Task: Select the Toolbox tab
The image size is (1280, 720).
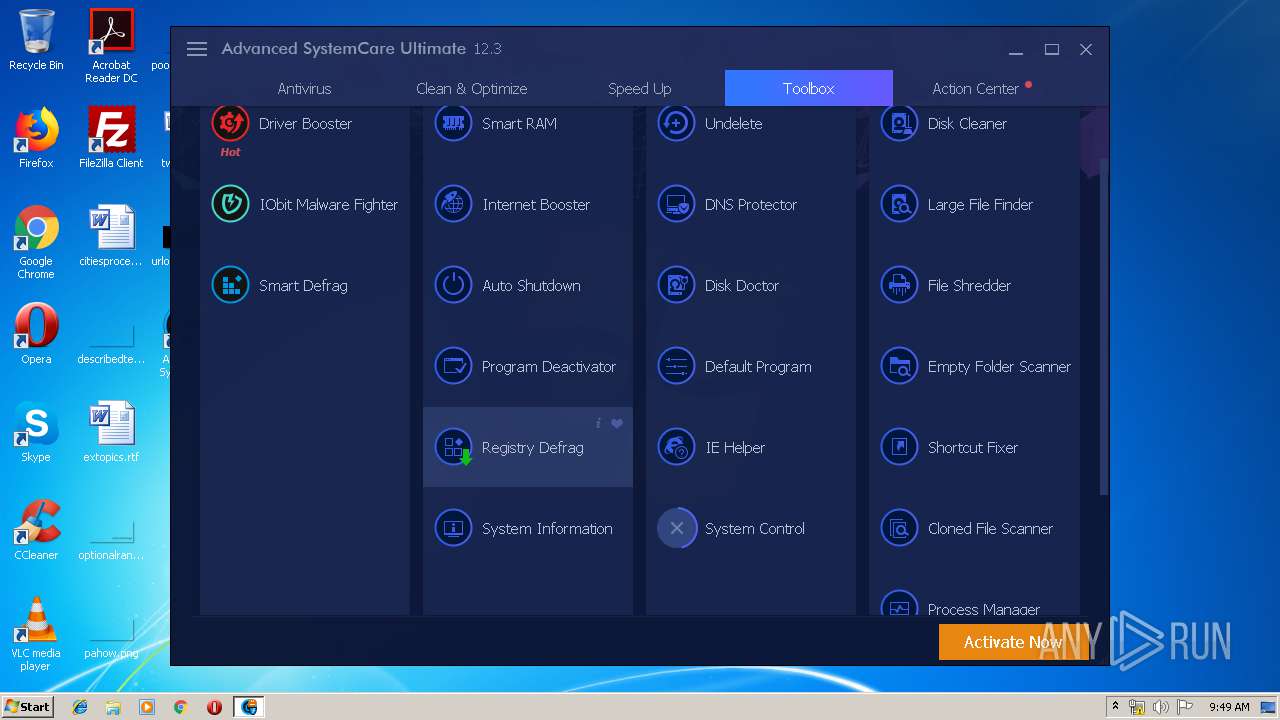Action: [x=808, y=88]
